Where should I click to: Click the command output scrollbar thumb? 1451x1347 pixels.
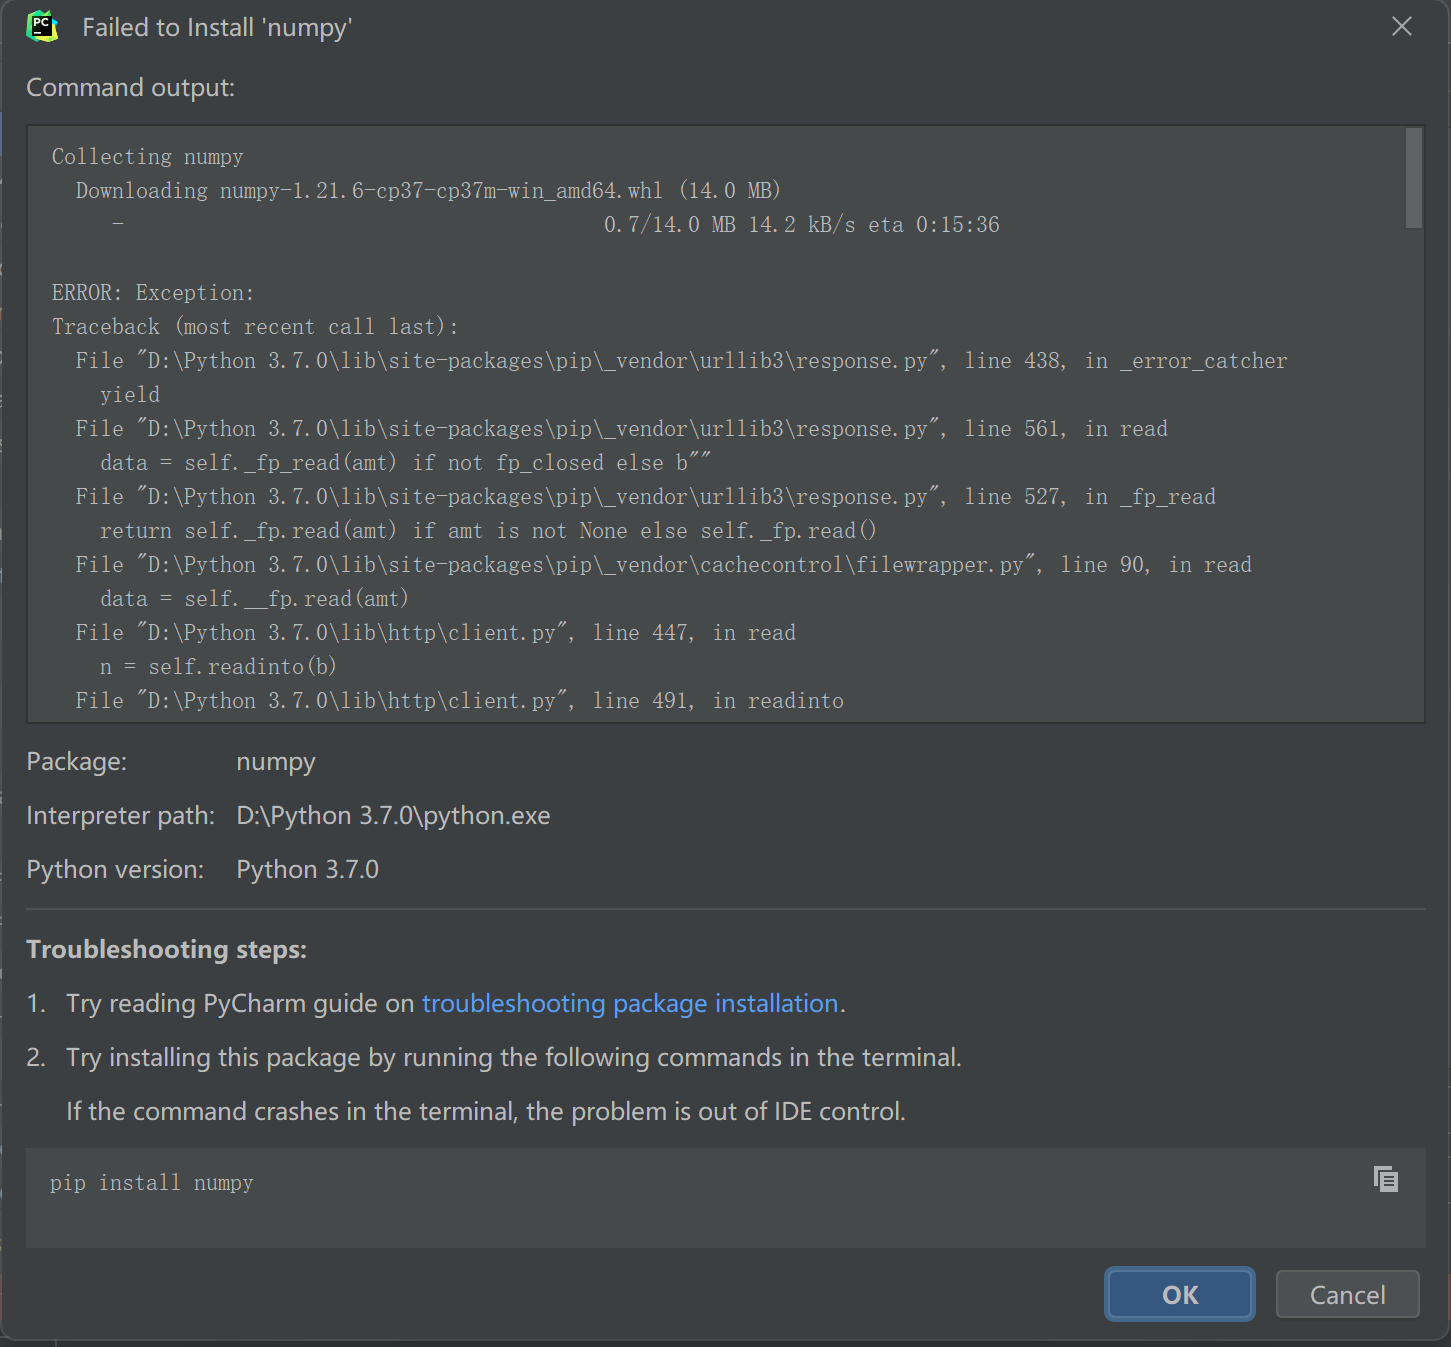[x=1413, y=178]
